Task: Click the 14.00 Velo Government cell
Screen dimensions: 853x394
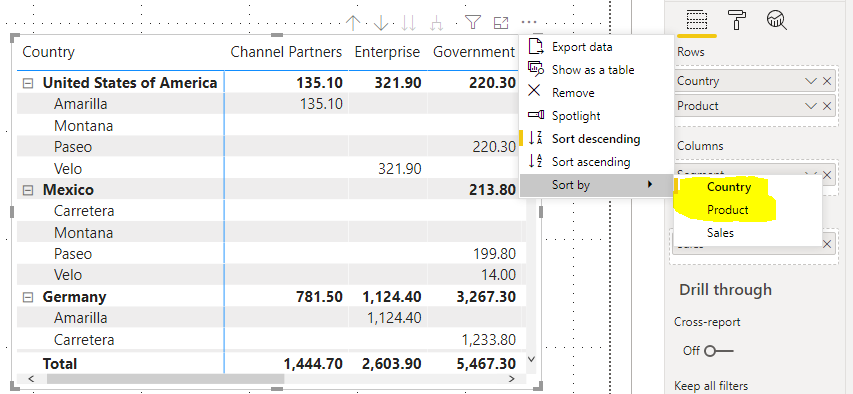Action: click(x=498, y=275)
